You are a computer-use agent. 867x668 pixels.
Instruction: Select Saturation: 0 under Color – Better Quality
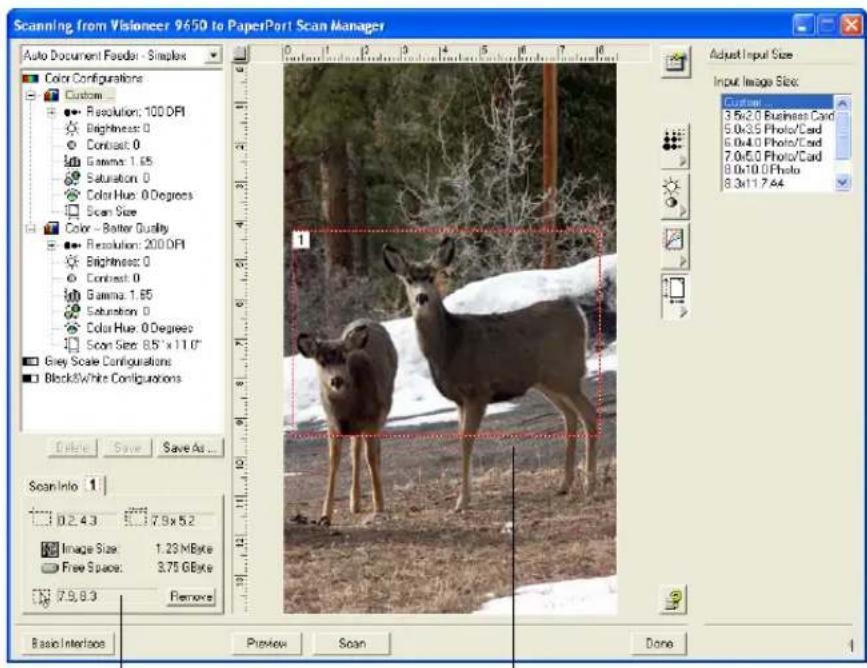point(118,311)
